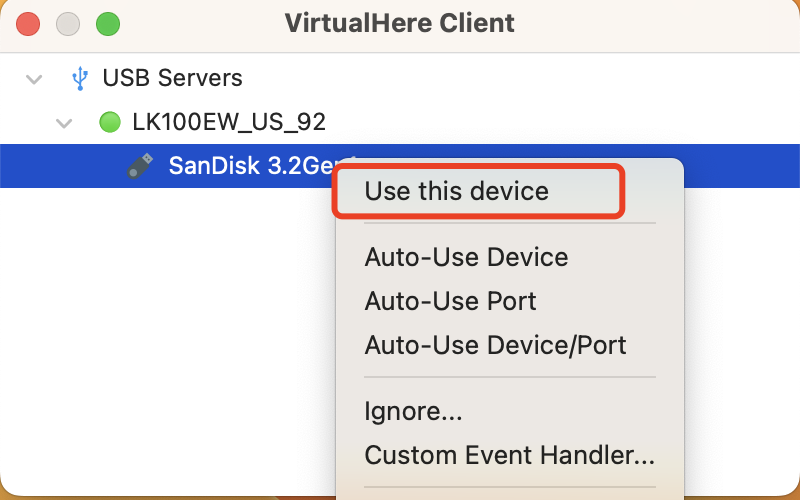Maximize window with the green button
The height and width of the screenshot is (500, 800).
click(107, 22)
